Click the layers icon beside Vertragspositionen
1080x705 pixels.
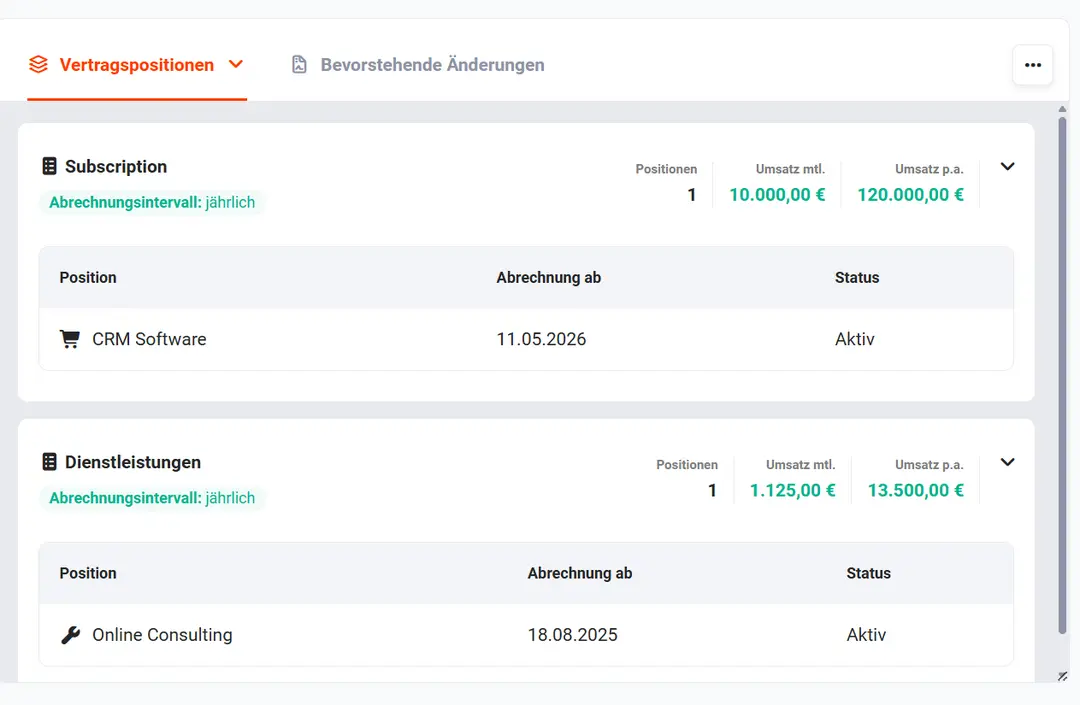click(x=39, y=64)
